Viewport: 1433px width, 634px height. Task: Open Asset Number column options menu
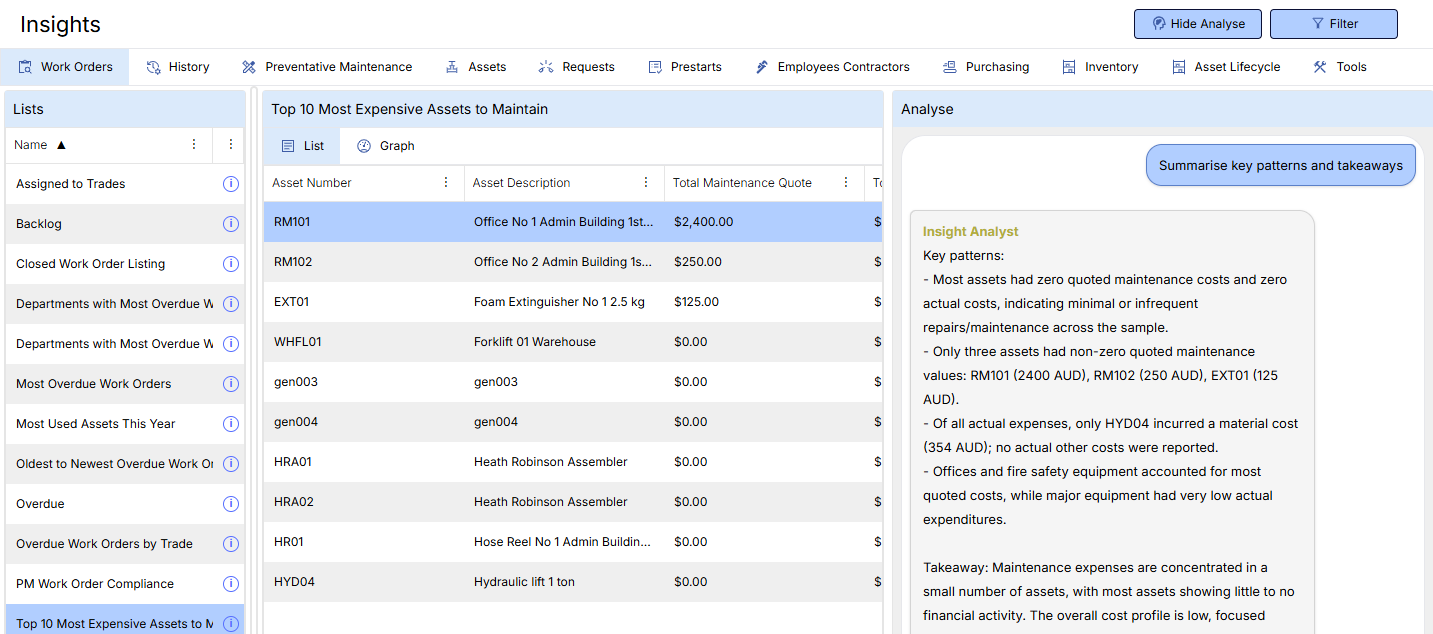coord(446,183)
